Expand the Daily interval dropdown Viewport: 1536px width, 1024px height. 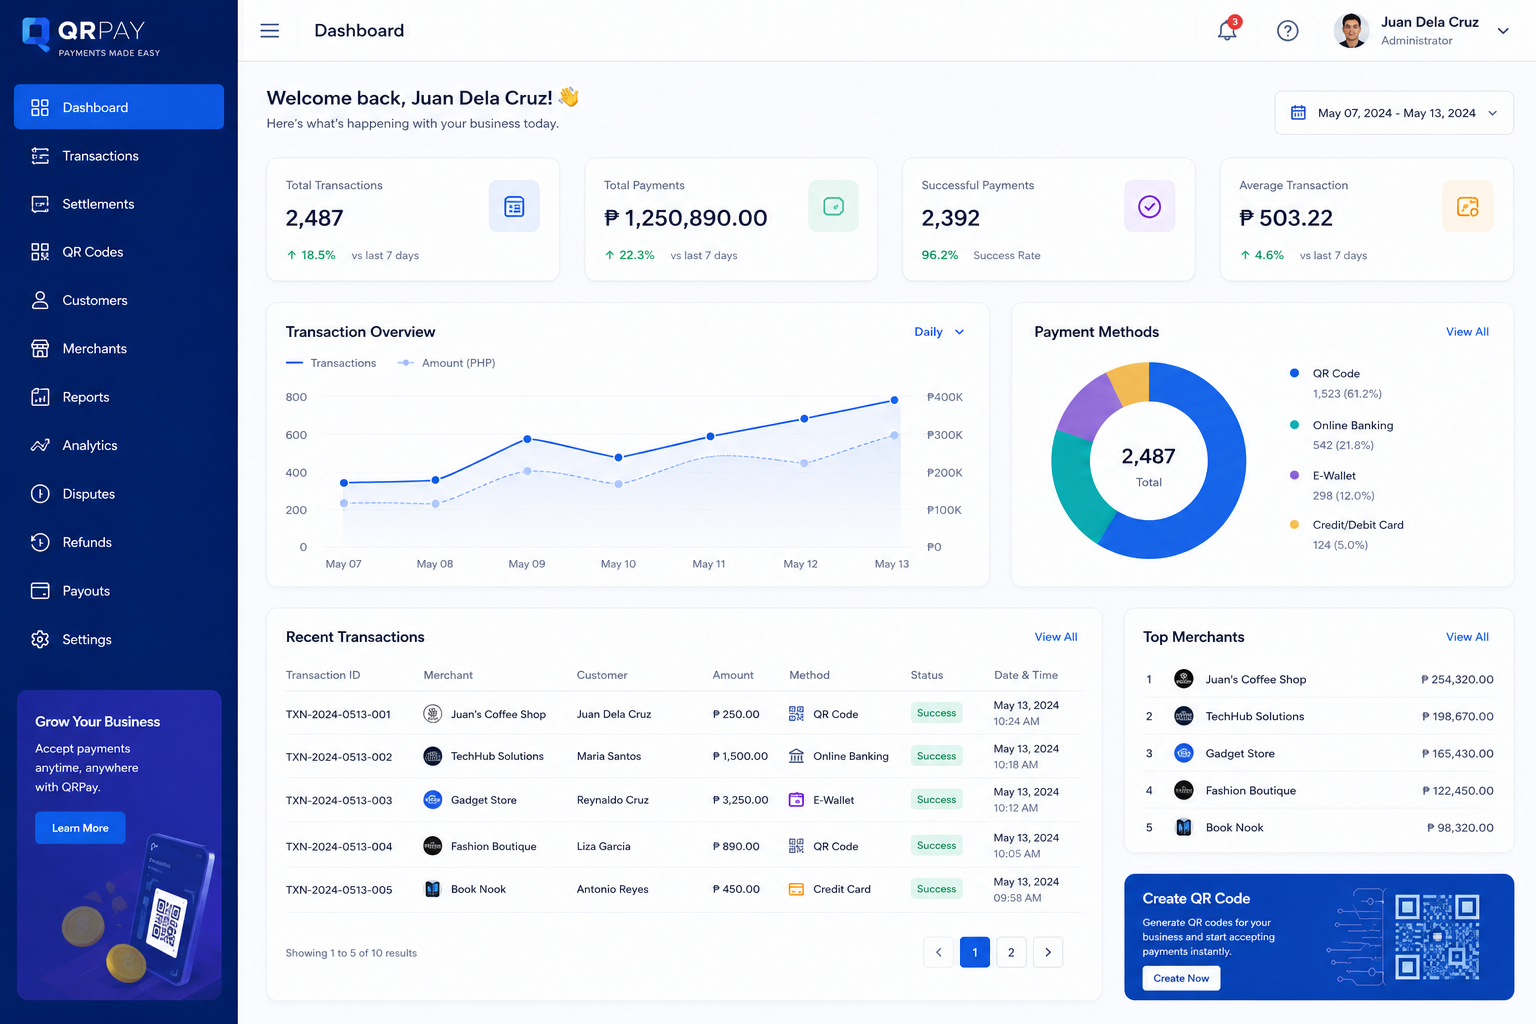click(x=939, y=332)
